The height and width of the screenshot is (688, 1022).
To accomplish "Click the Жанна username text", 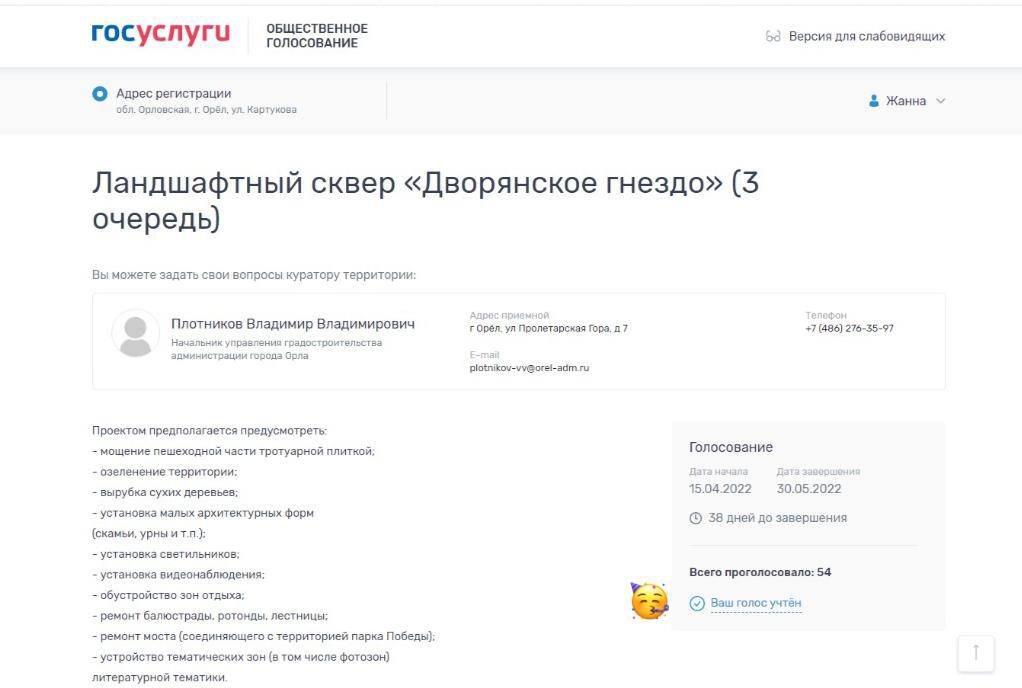I will (x=906, y=101).
